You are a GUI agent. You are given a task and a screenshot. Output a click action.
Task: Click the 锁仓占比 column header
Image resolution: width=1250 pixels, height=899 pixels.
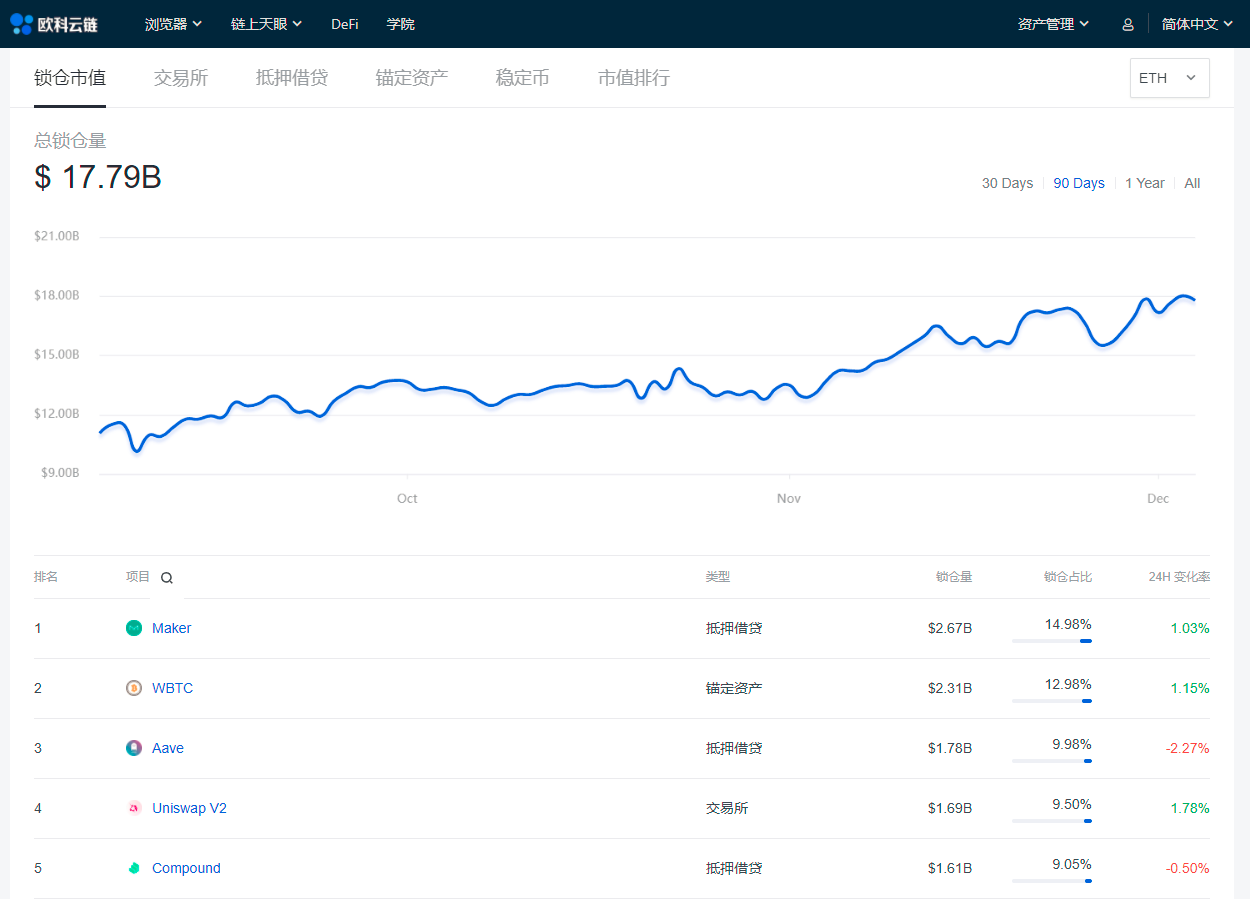coord(1068,577)
